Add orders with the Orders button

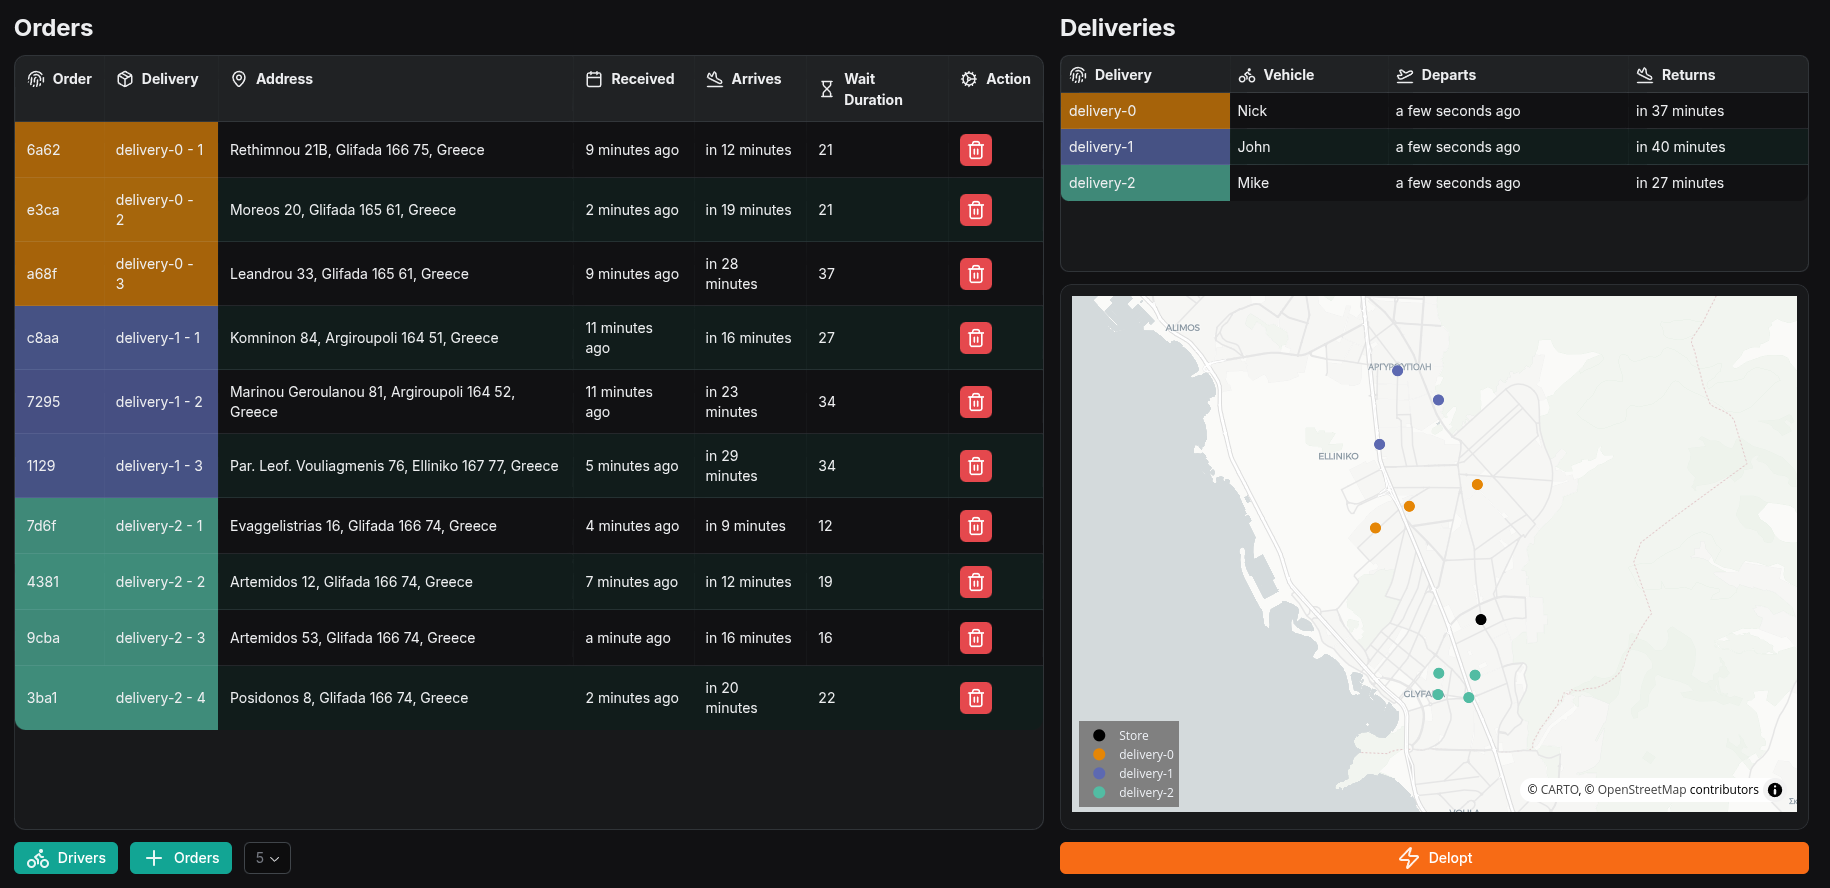(181, 858)
